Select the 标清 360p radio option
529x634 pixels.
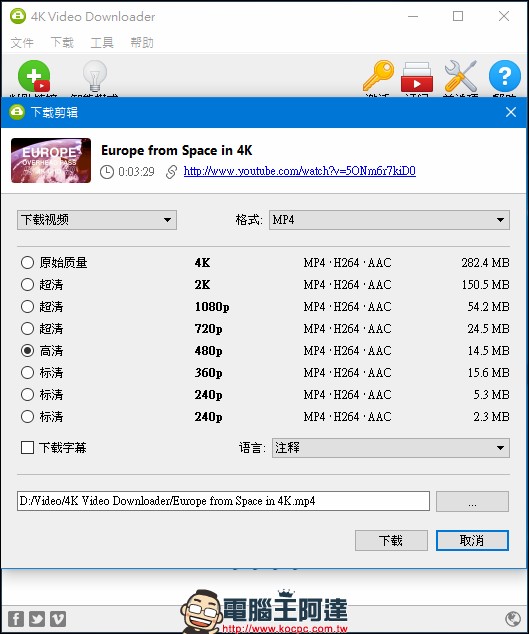27,372
